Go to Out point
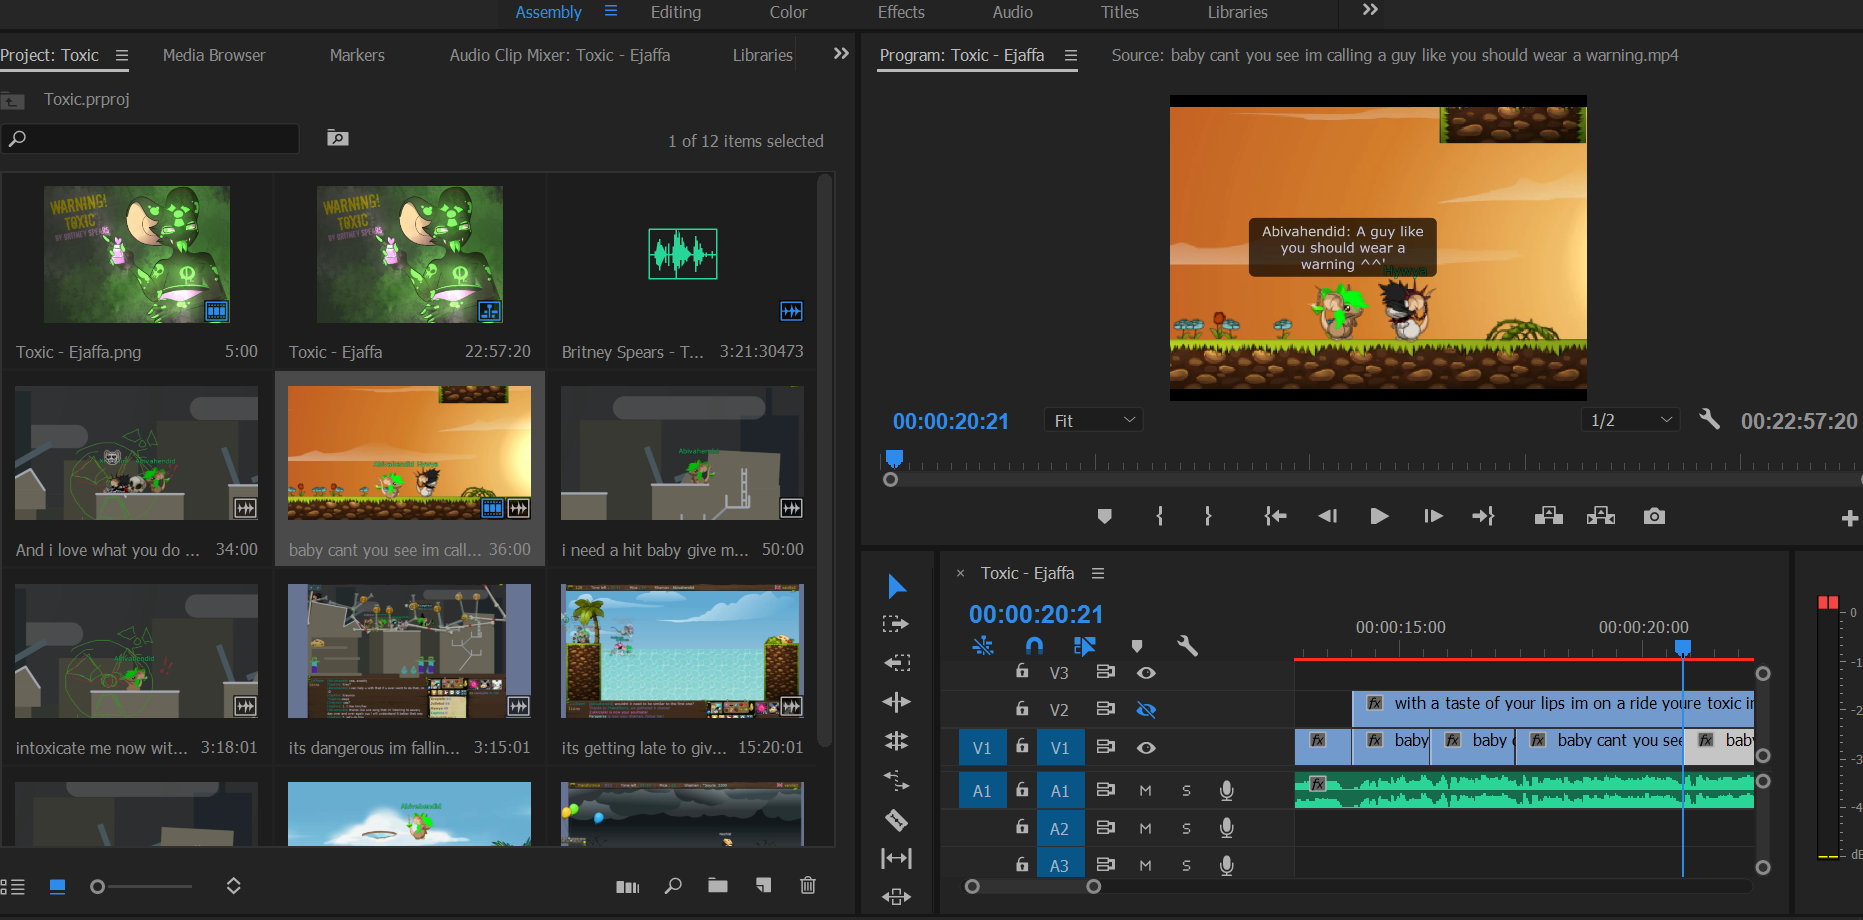 click(1483, 516)
